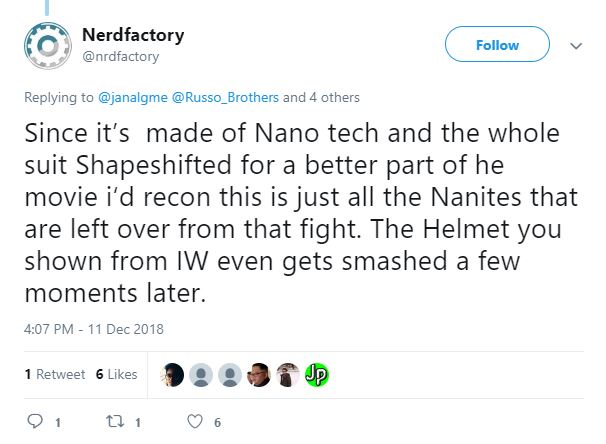Open the @janalgme profile link

click(131, 98)
